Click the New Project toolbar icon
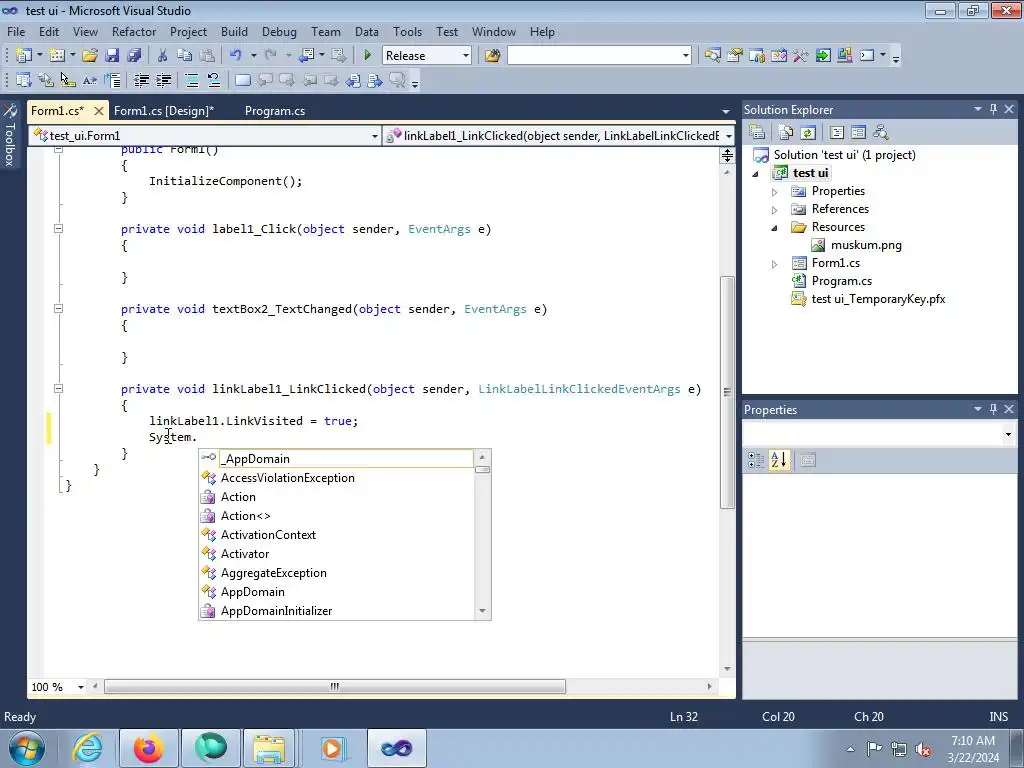The width and height of the screenshot is (1024, 768). (x=24, y=56)
